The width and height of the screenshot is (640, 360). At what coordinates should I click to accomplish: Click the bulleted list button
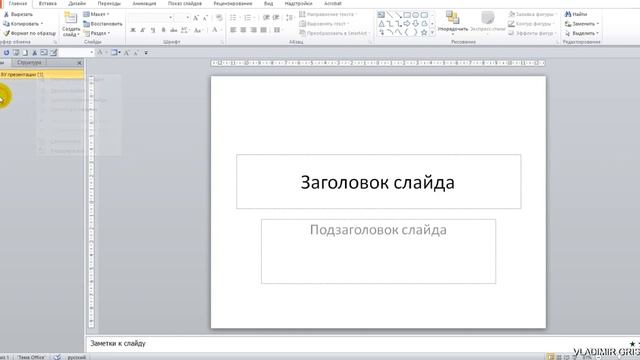coord(233,18)
